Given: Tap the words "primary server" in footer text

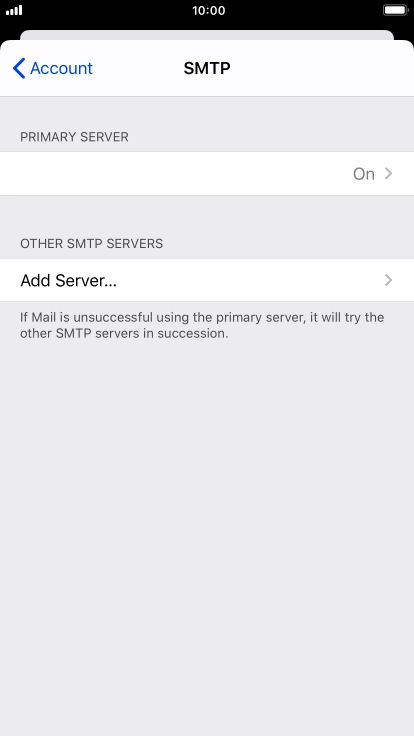Looking at the screenshot, I should click(256, 318).
